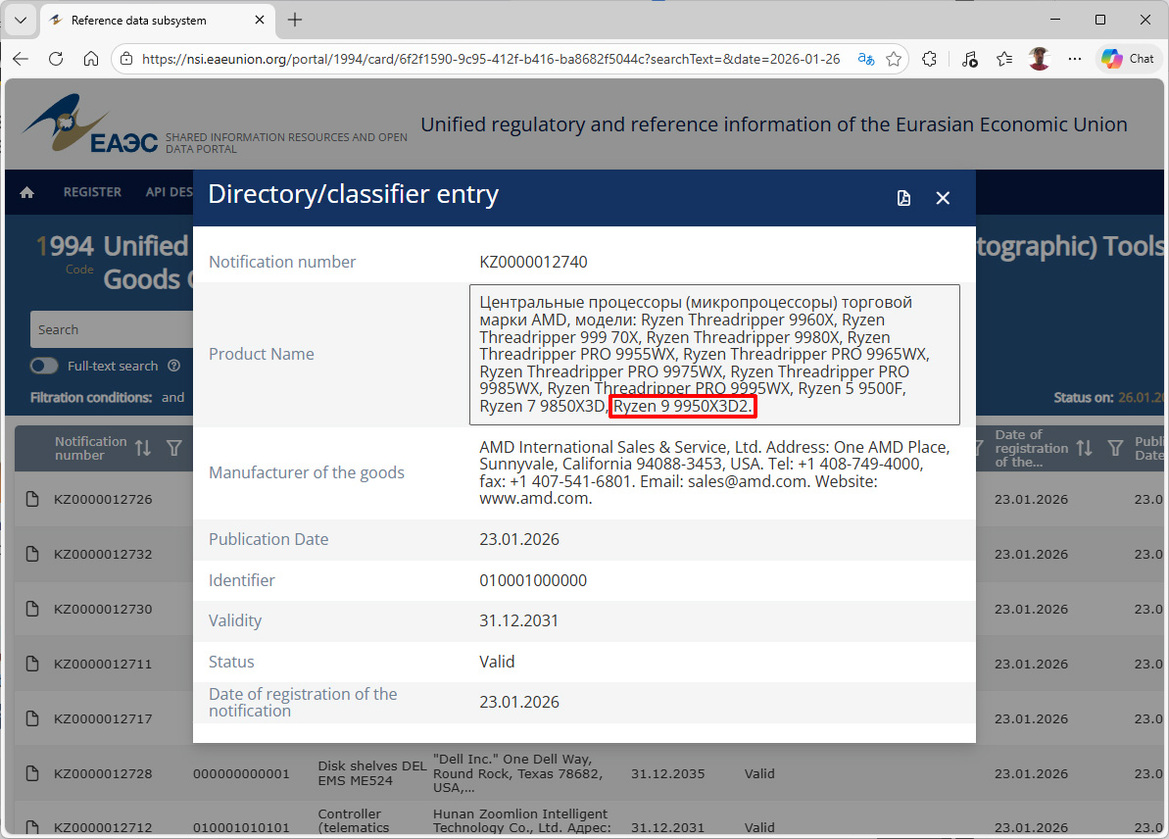Switch to the Reference data subsystem tab

click(x=140, y=19)
